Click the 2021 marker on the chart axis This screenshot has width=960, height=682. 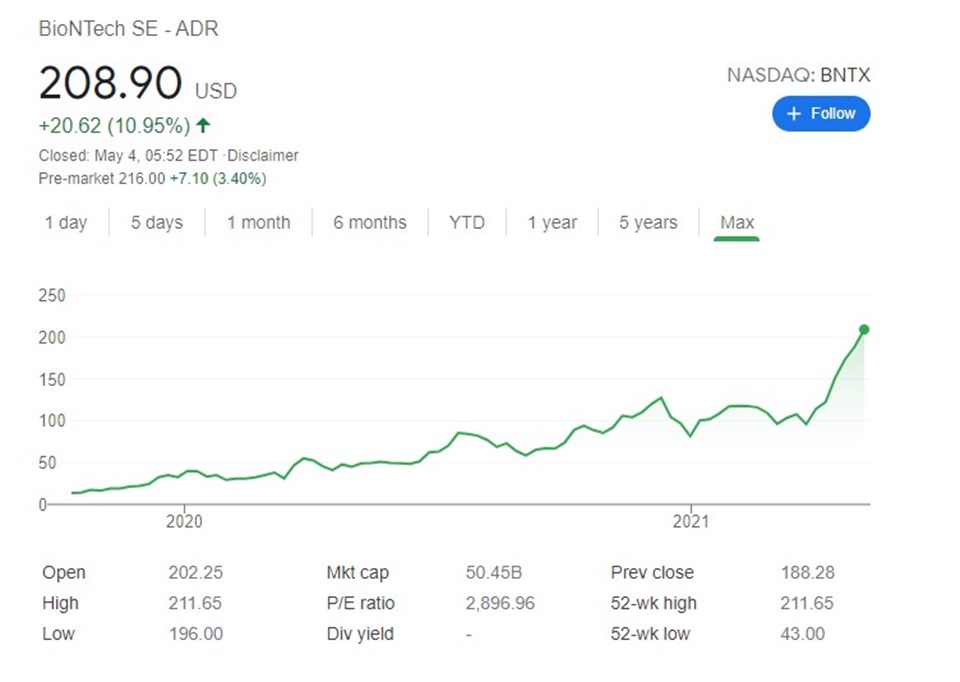691,522
